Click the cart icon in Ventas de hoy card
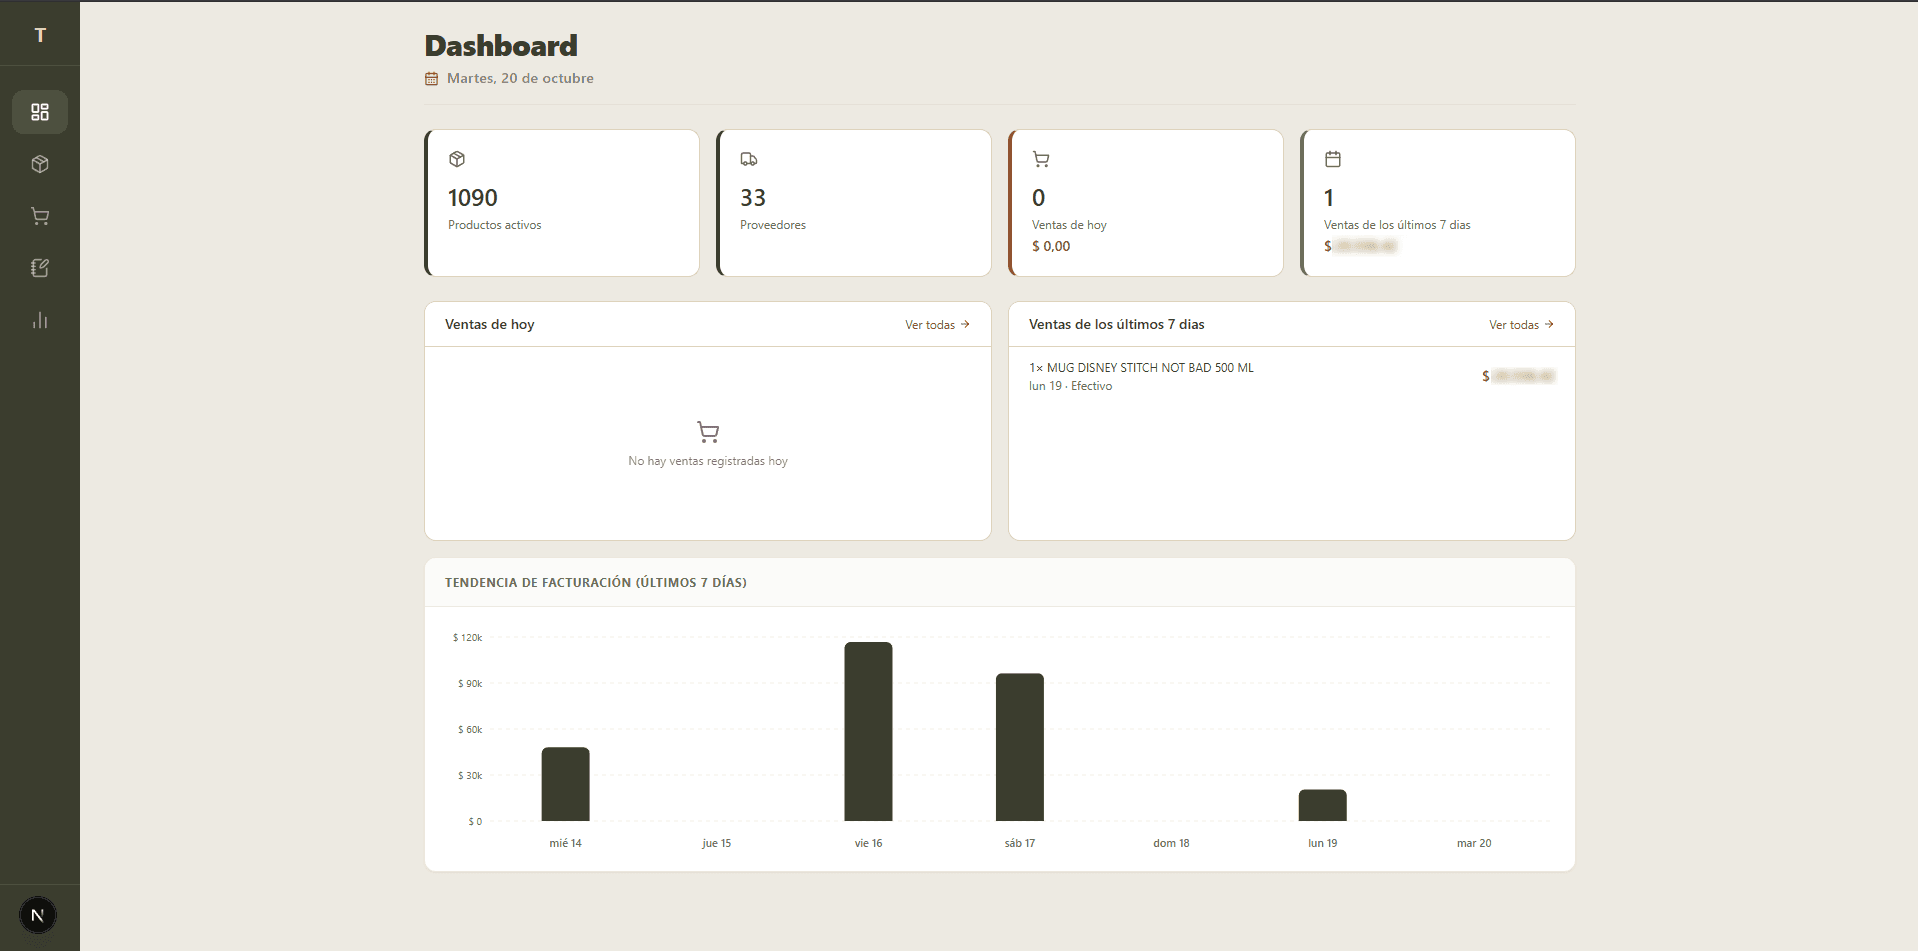This screenshot has width=1918, height=951. coord(1041,159)
